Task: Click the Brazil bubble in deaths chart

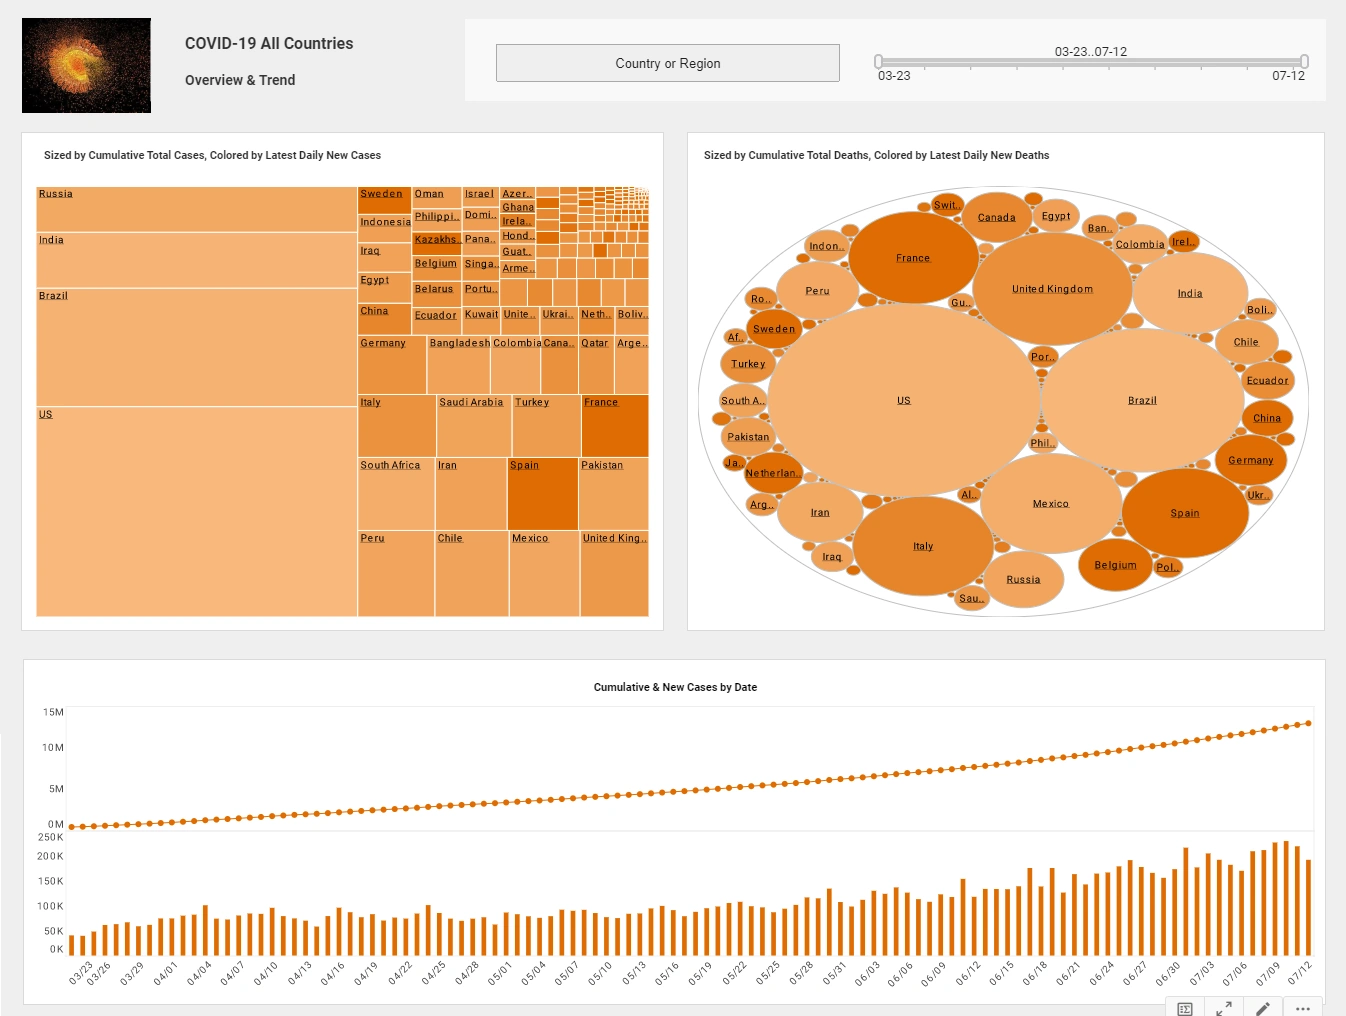Action: click(x=1142, y=400)
